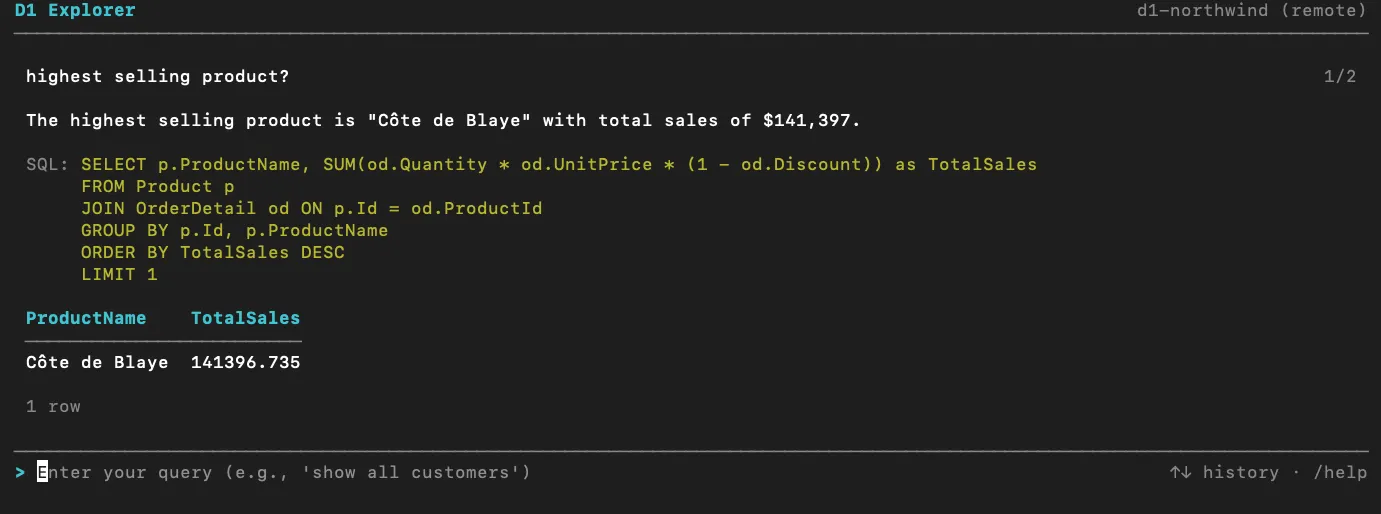Select the TotalSales column header
The width and height of the screenshot is (1381, 514).
[x=245, y=318]
